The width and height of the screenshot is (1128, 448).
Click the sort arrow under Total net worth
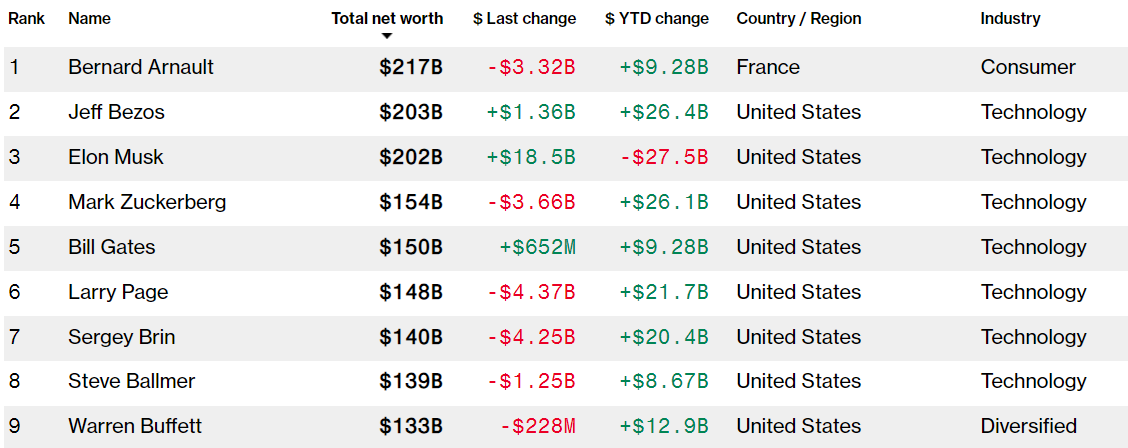pos(387,37)
